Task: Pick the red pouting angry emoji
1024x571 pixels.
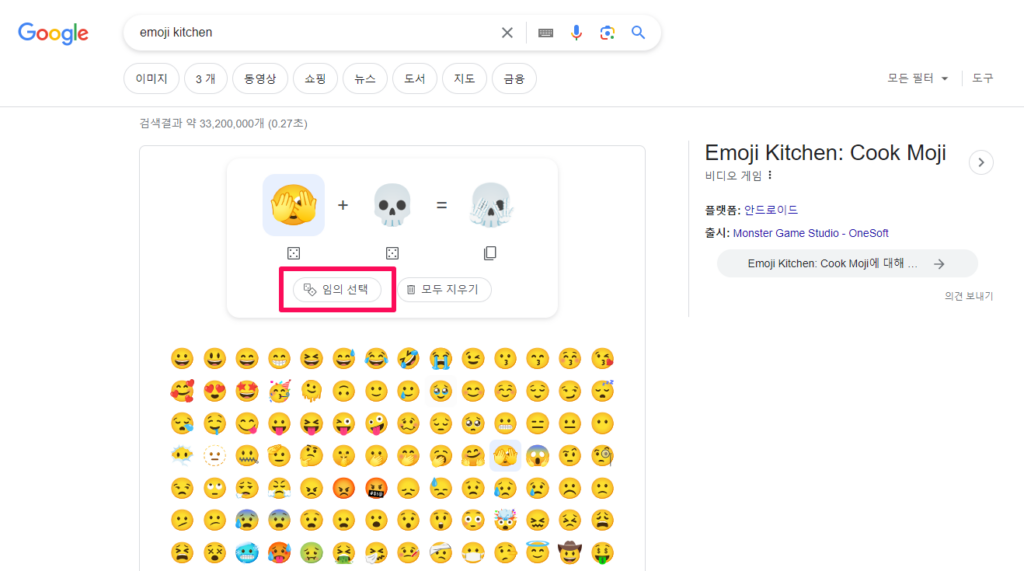Action: [x=344, y=488]
